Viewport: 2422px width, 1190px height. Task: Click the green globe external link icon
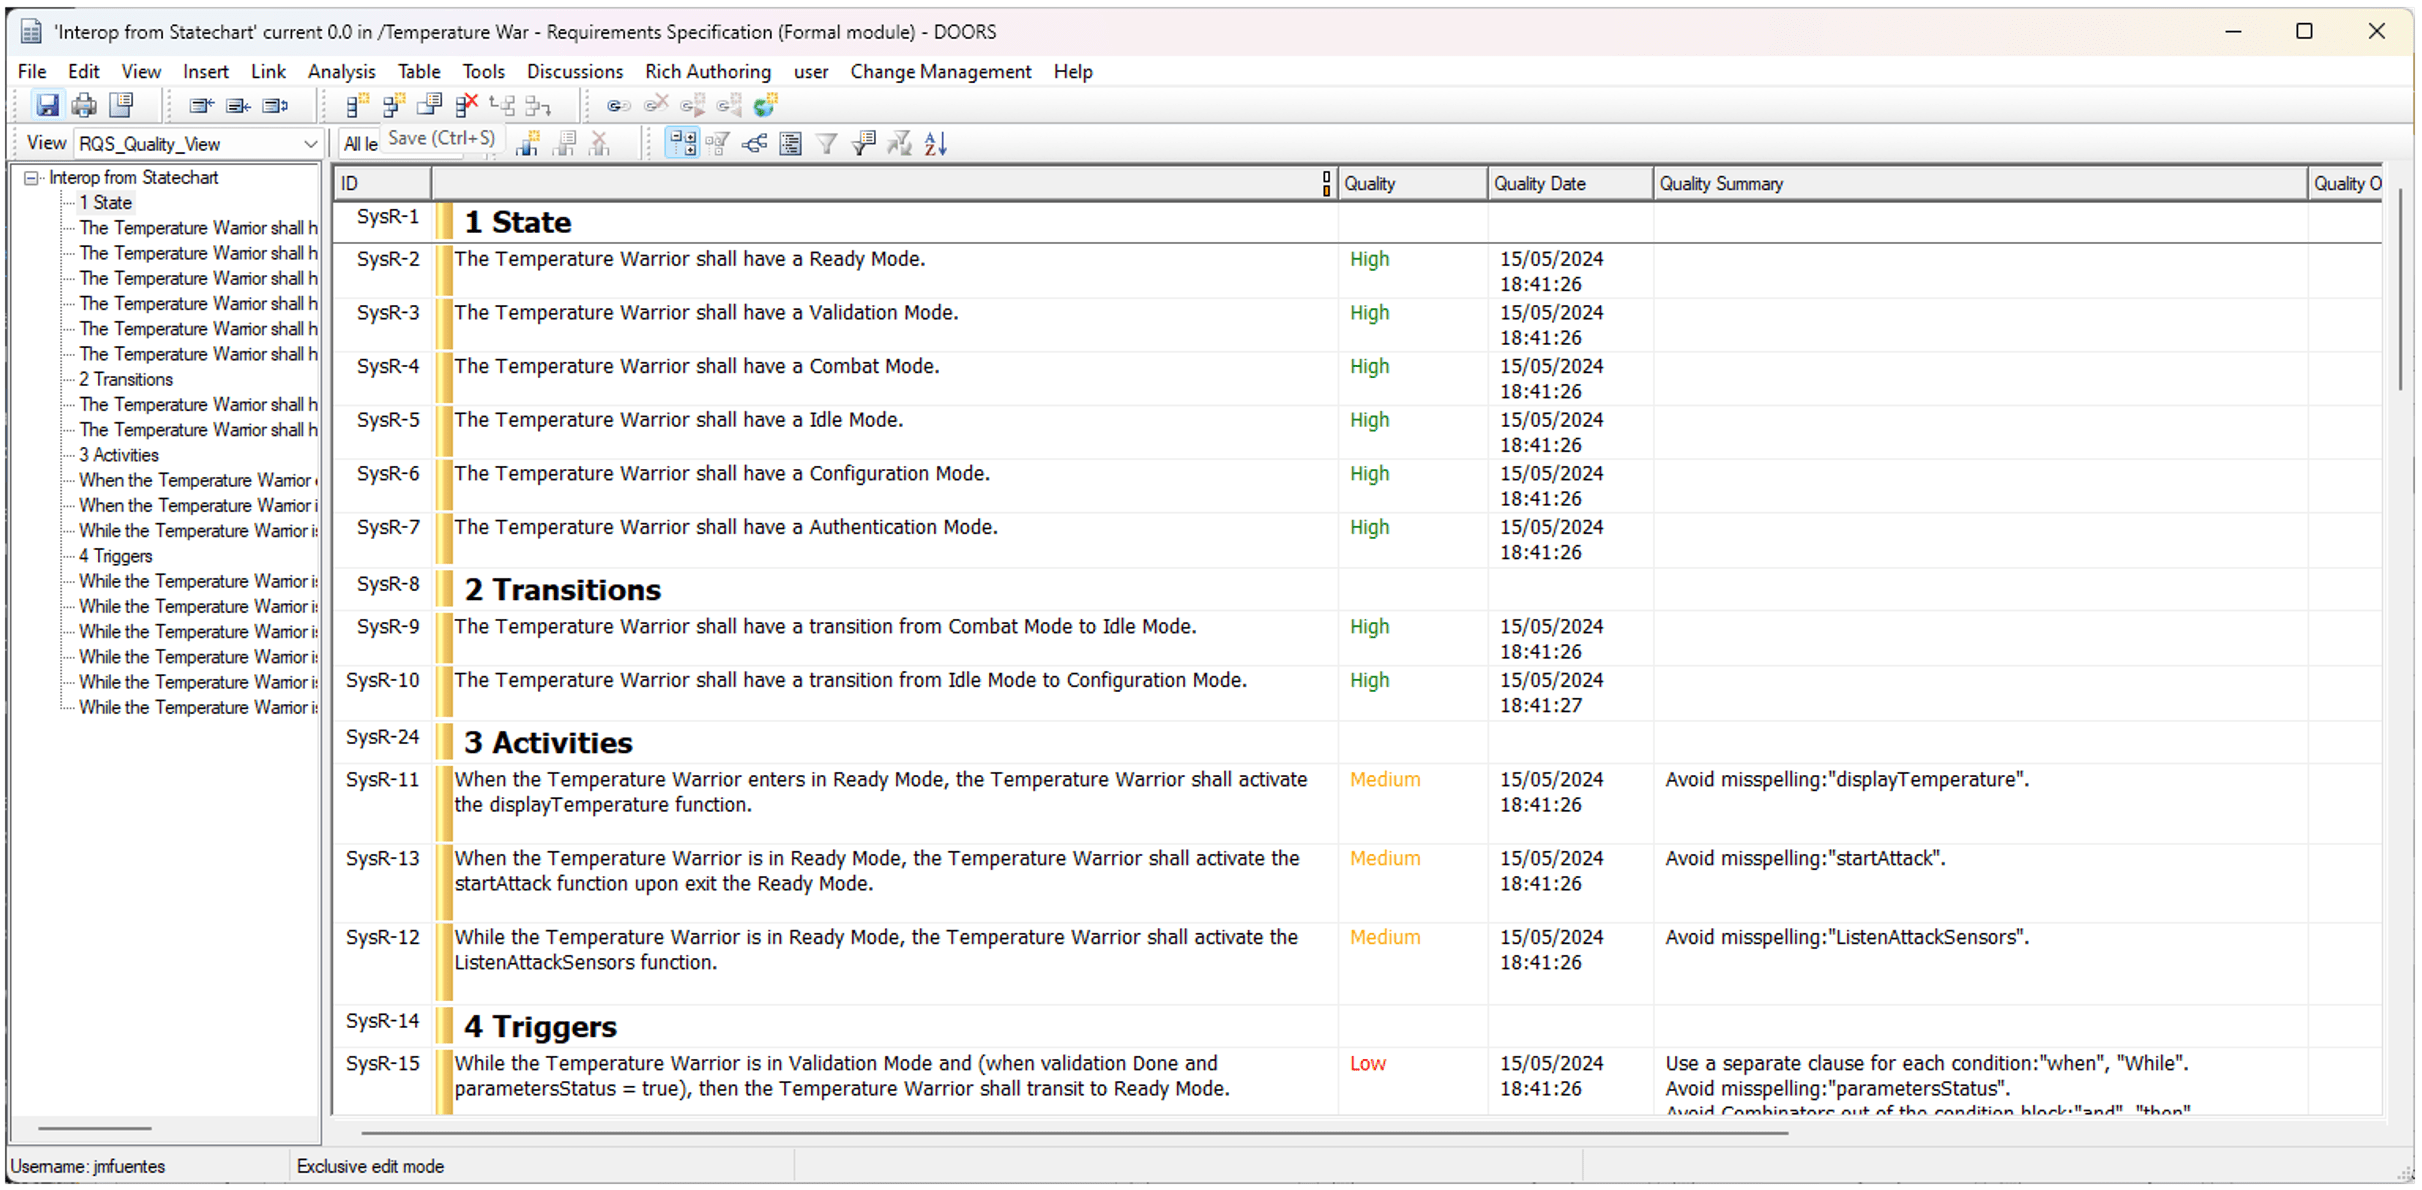[x=766, y=105]
